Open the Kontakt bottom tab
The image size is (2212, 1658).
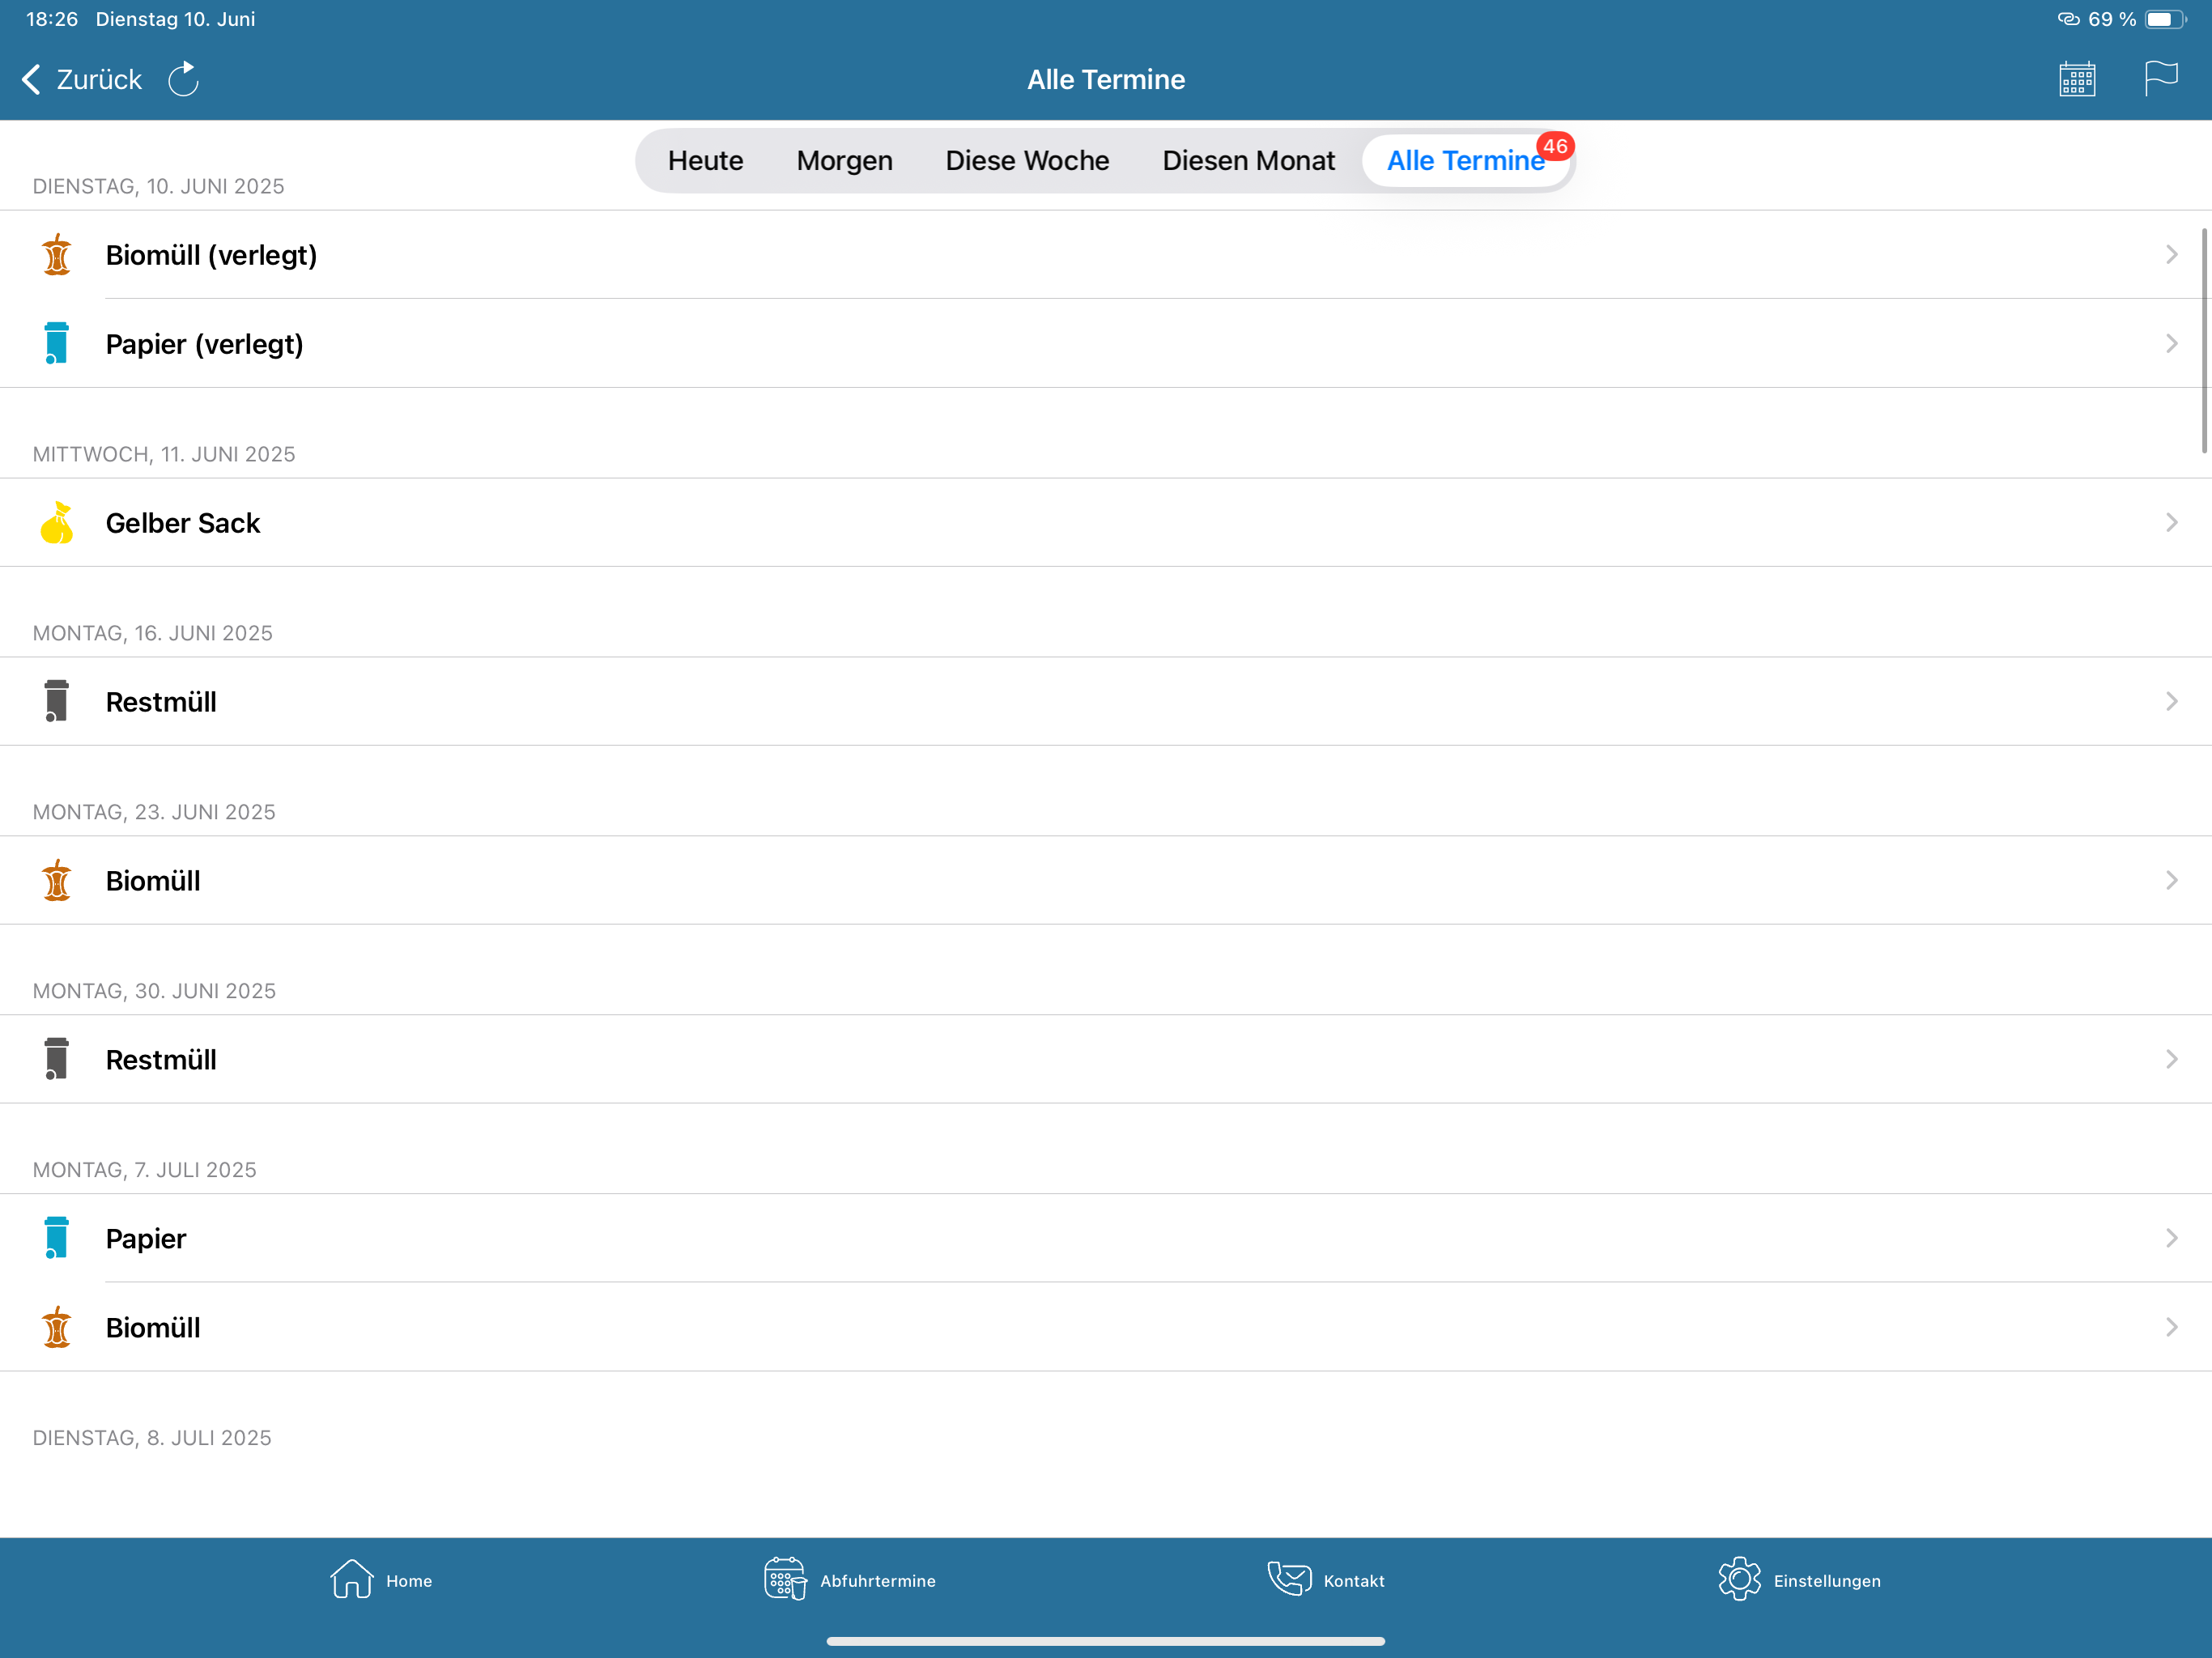click(x=1326, y=1580)
